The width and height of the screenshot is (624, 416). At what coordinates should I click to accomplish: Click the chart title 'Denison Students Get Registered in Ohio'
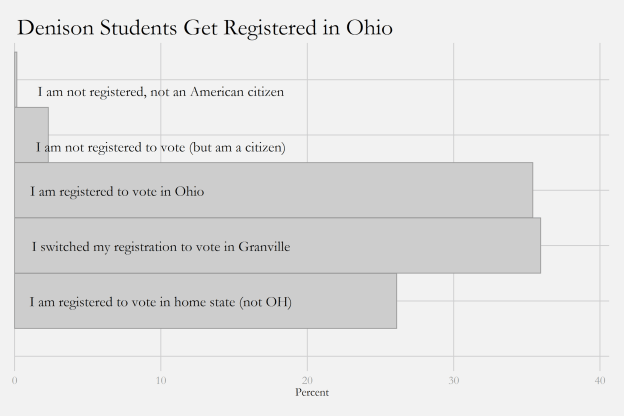pyautogui.click(x=205, y=28)
